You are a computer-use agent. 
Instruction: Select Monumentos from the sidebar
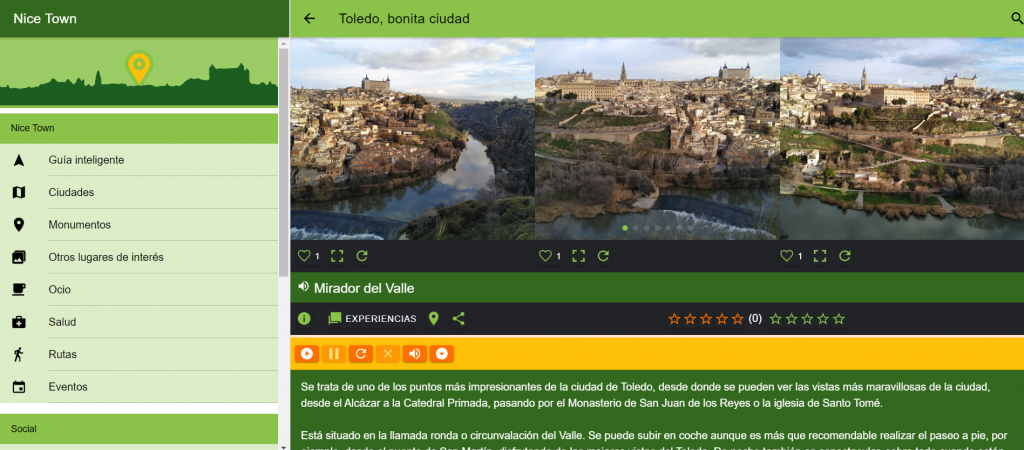coord(79,225)
